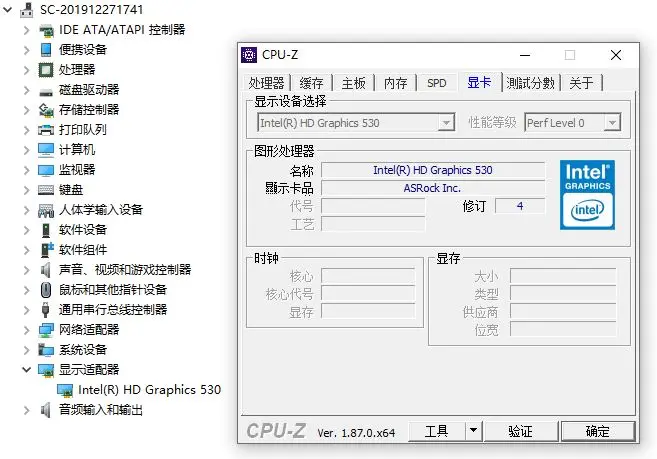Click the 验证 button
The image size is (657, 459).
click(x=520, y=431)
